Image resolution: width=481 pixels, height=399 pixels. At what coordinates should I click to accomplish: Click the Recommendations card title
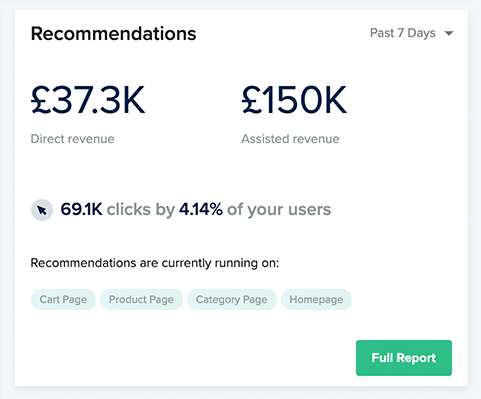click(x=113, y=34)
